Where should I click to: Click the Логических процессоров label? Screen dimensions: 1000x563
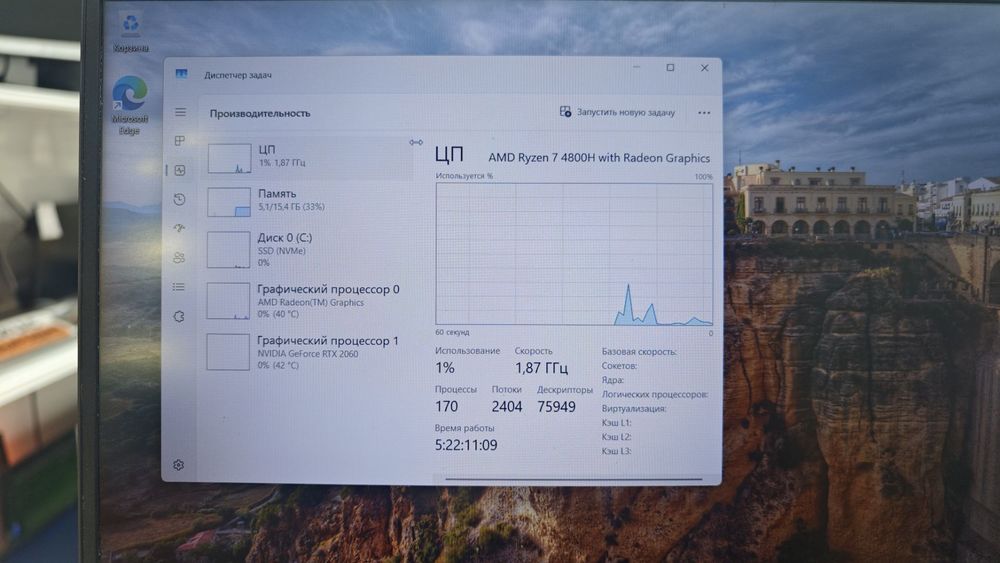point(654,394)
